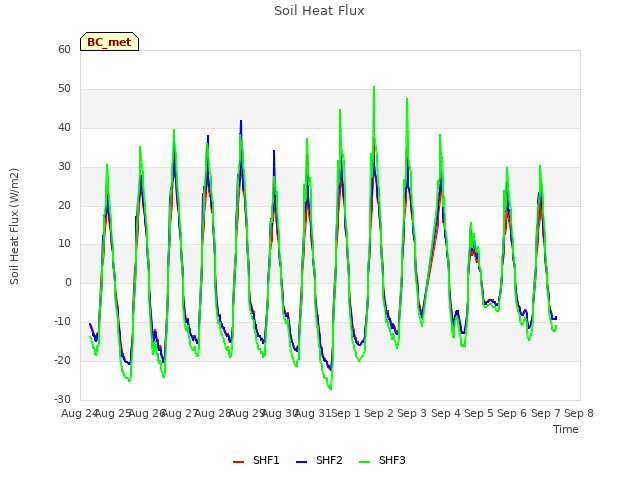This screenshot has height=480, width=640.
Task: Click the 30 y-axis tick label
Action: tap(64, 167)
